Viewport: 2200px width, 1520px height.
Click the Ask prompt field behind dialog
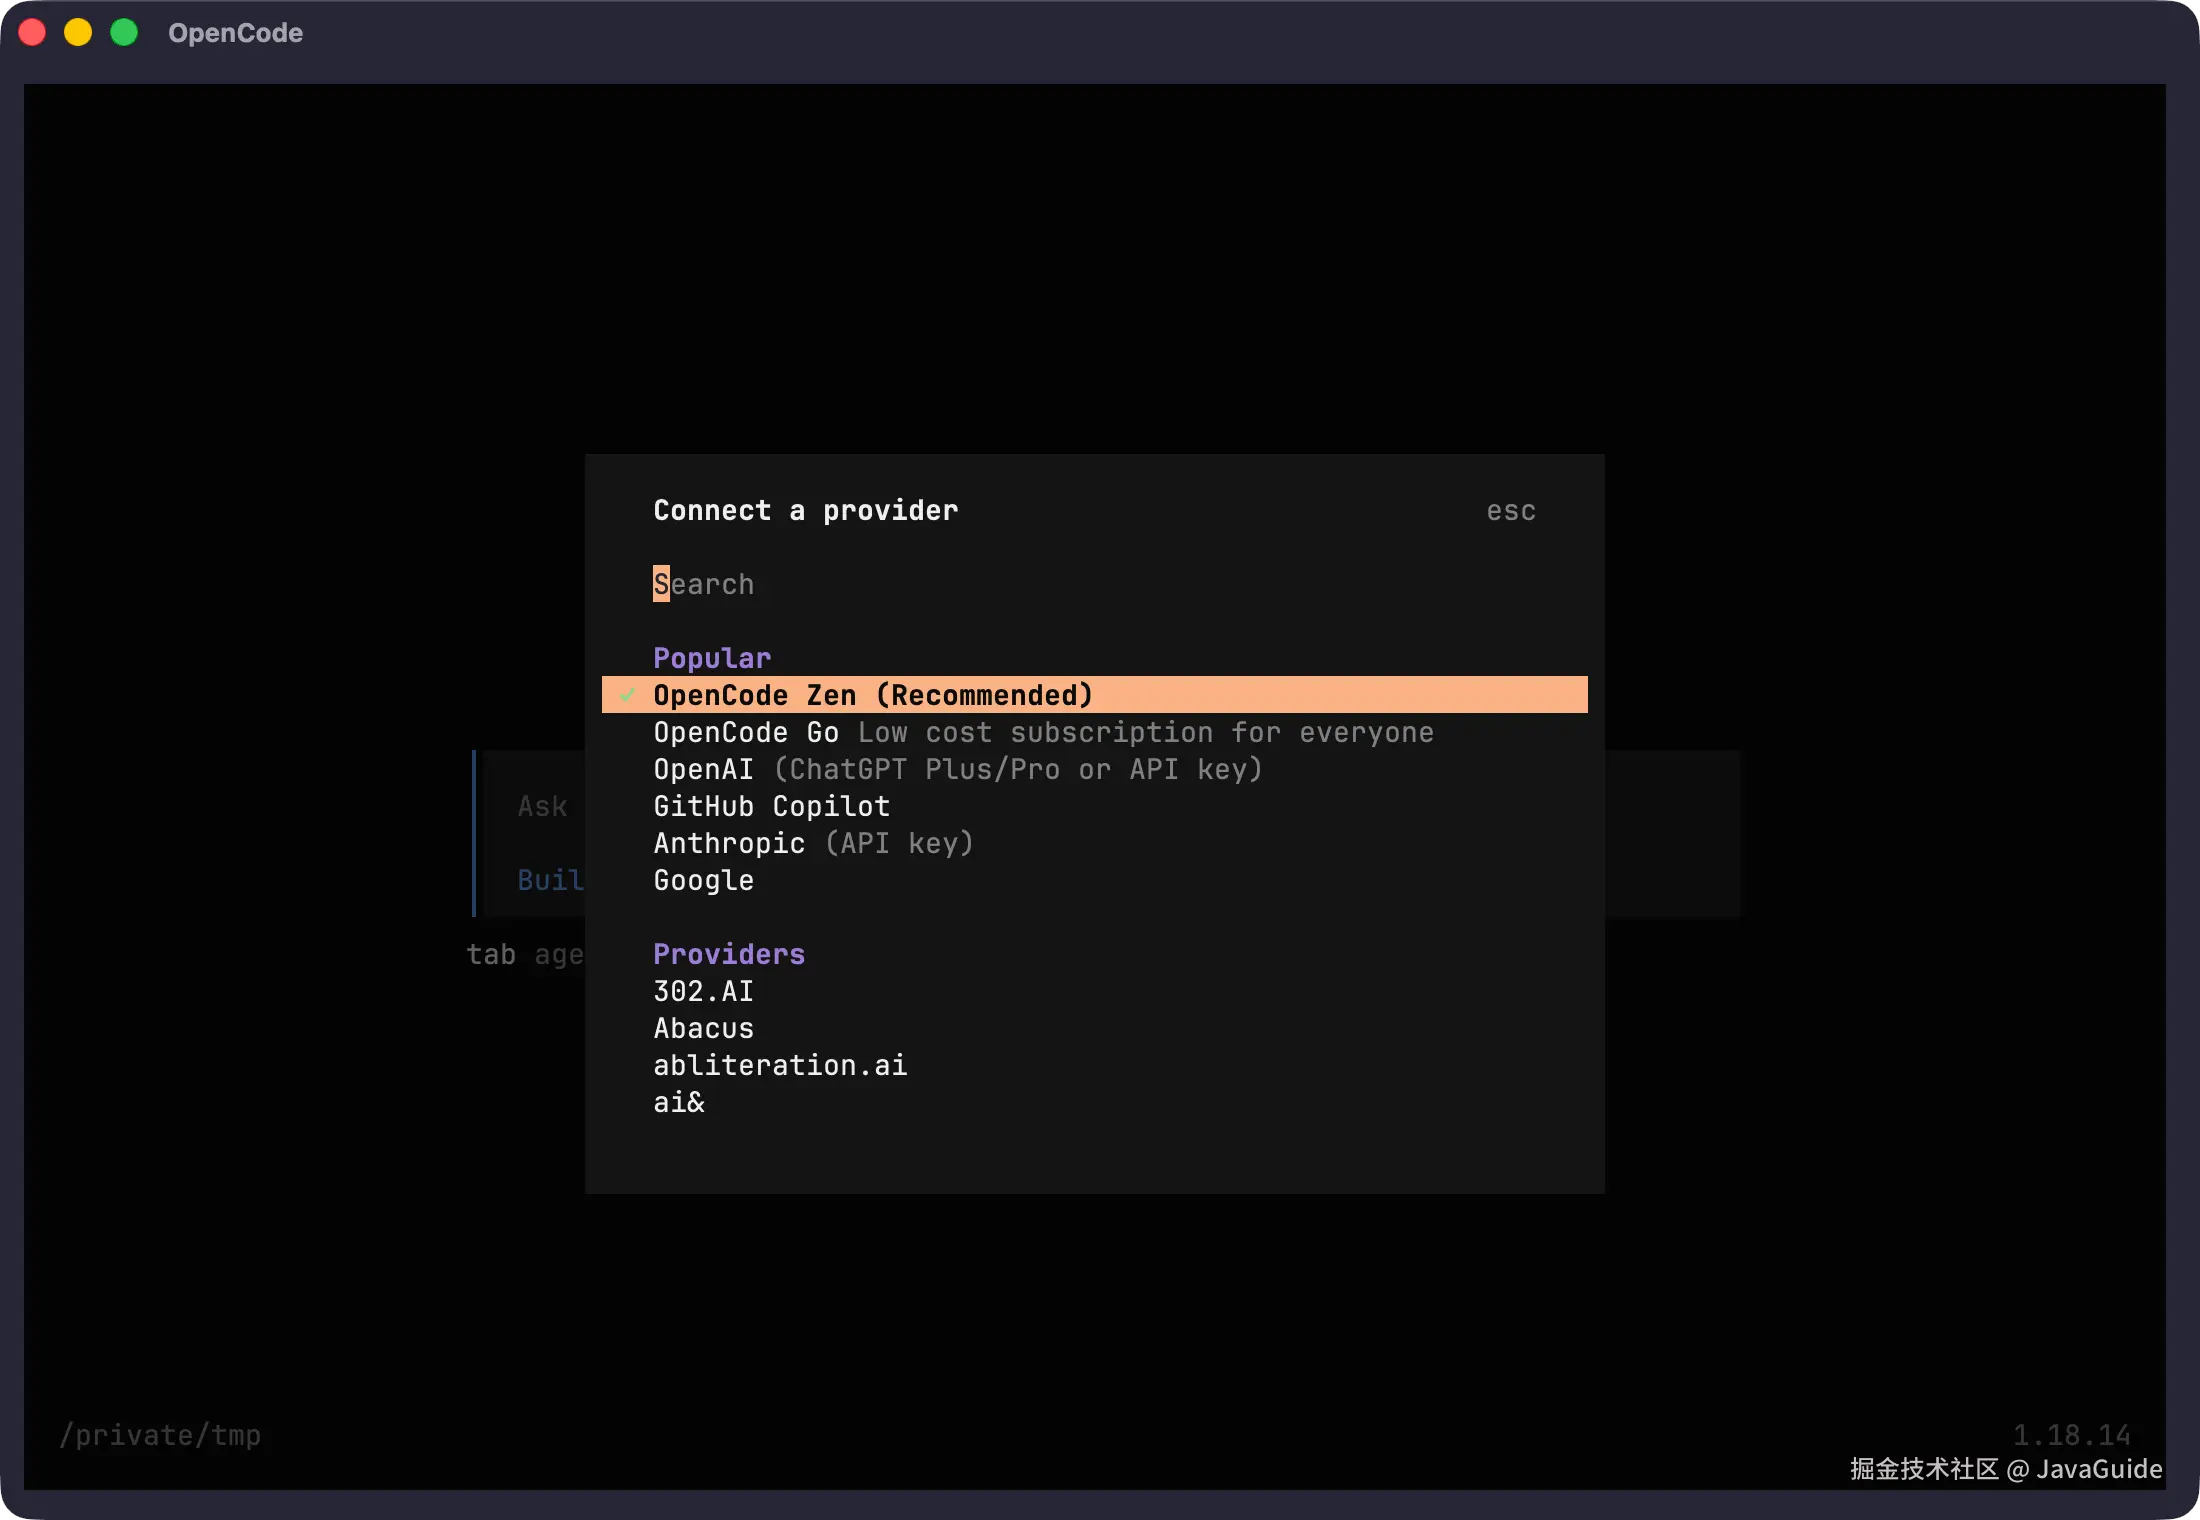tap(542, 806)
